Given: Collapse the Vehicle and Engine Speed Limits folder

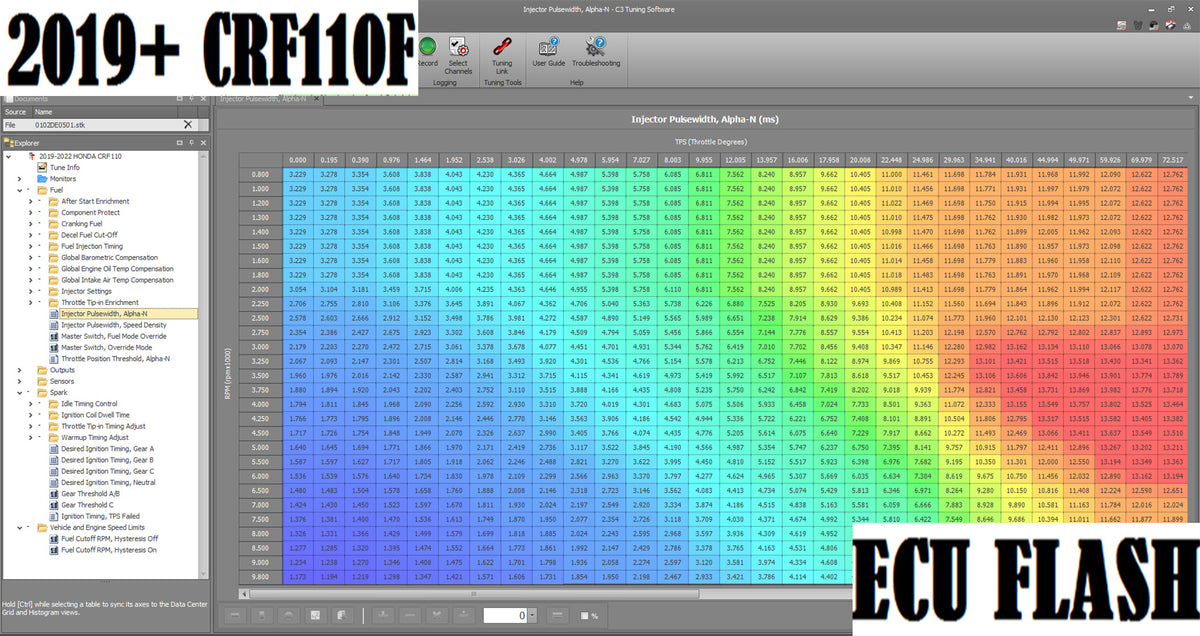Looking at the screenshot, I should (20, 526).
